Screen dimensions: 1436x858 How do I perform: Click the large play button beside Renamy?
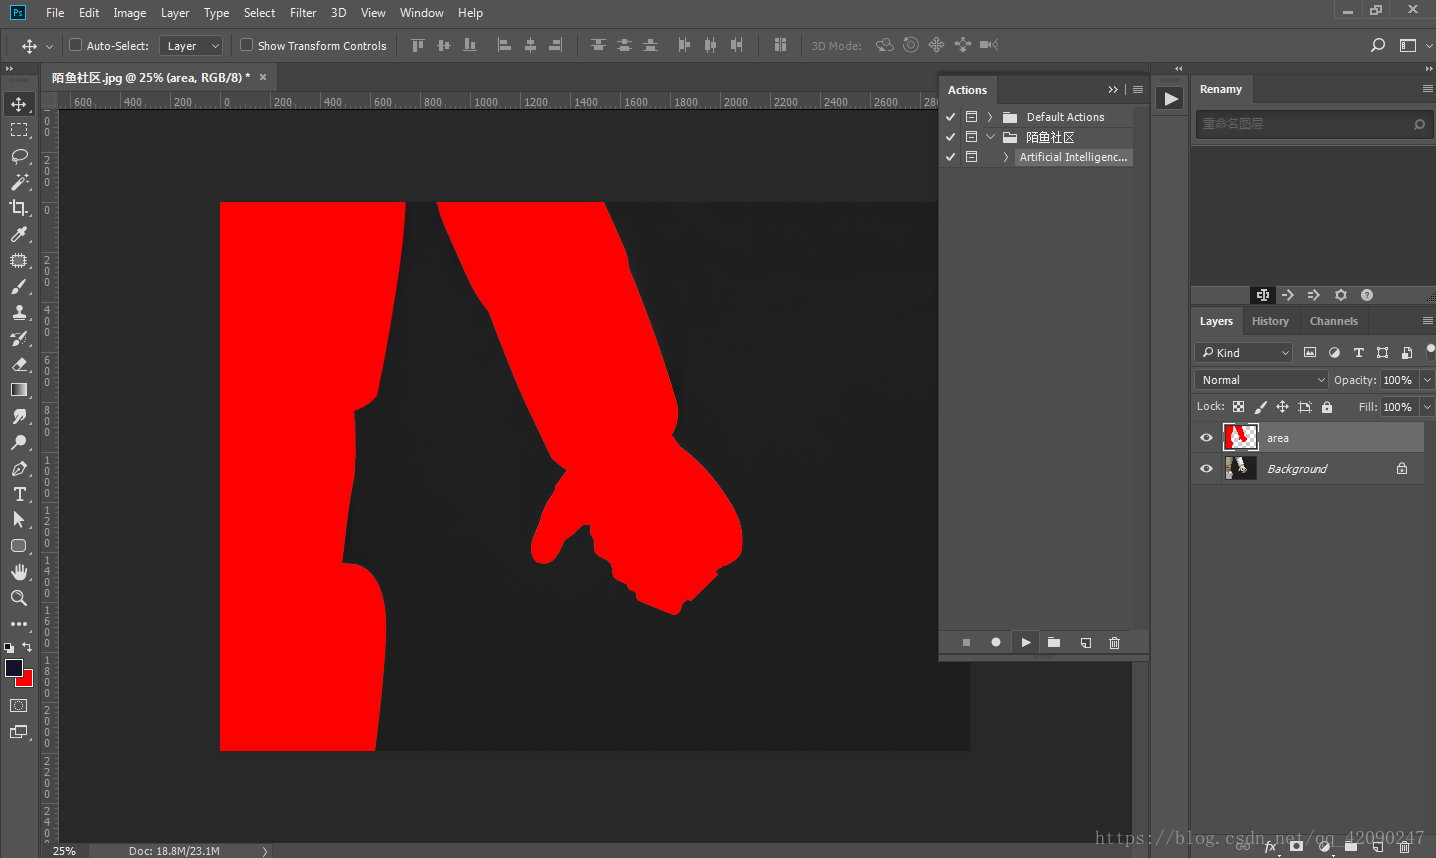click(1170, 99)
